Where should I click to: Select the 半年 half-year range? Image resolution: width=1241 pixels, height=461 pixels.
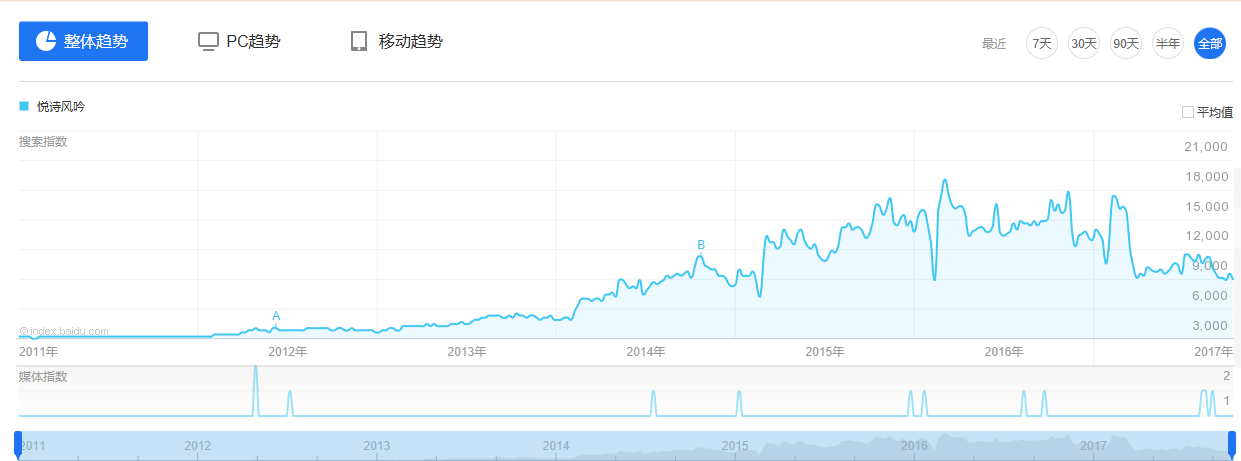pyautogui.click(x=1168, y=43)
